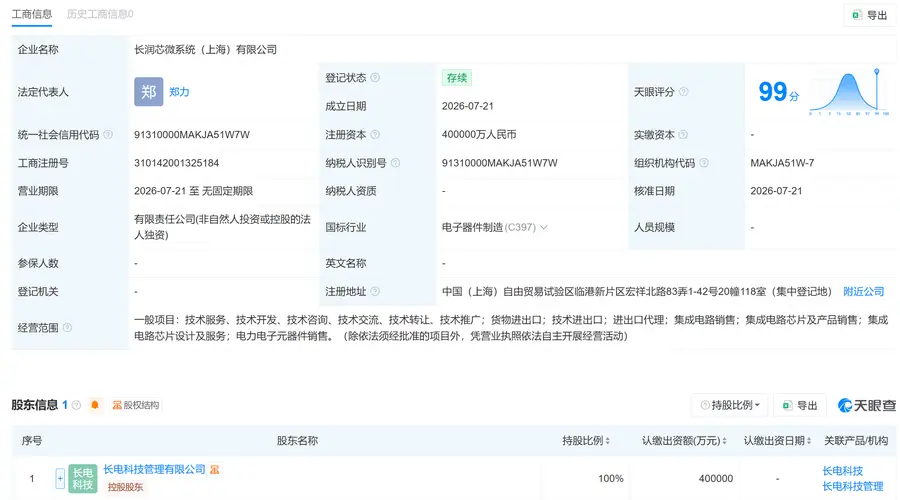
Task: Click credit code 91310000MAKJA51W7W under 统一社会信用代码
Action: pos(192,135)
